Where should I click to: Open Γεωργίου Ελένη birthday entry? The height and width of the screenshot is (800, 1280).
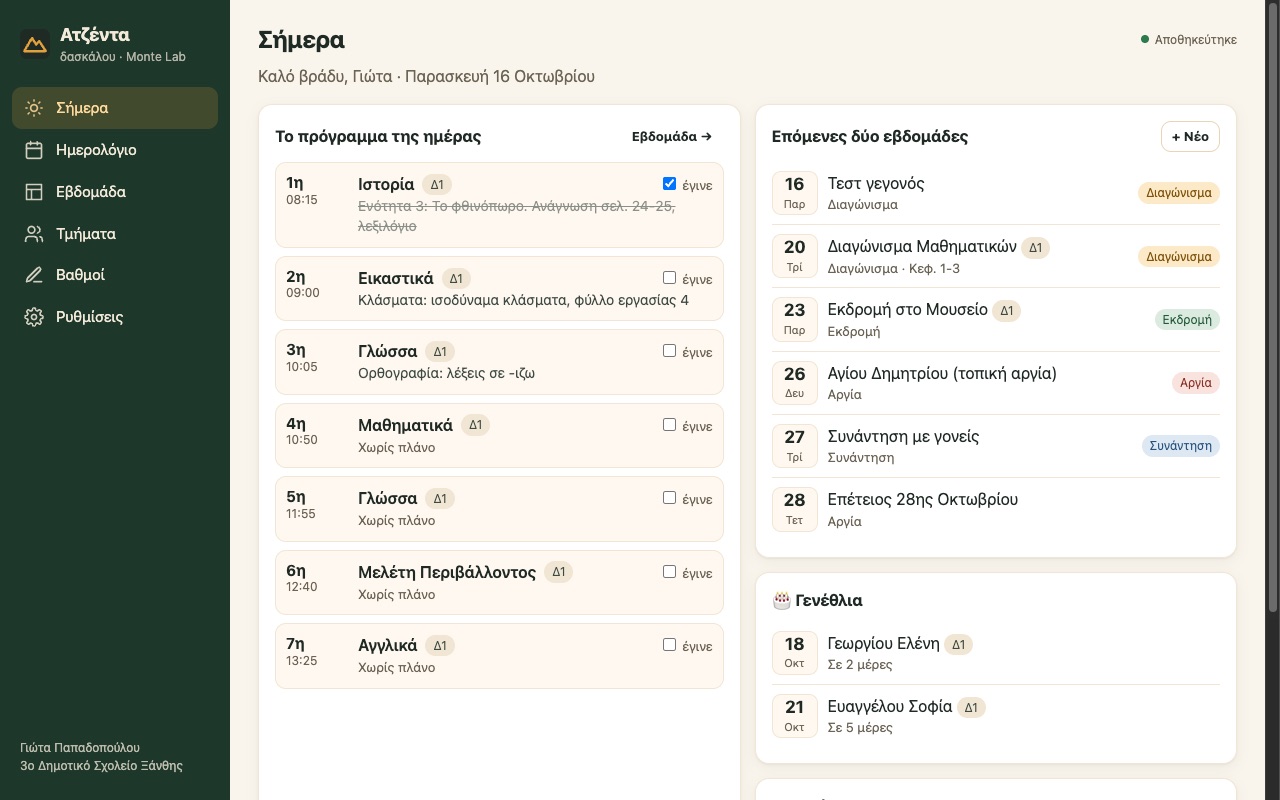[996, 653]
